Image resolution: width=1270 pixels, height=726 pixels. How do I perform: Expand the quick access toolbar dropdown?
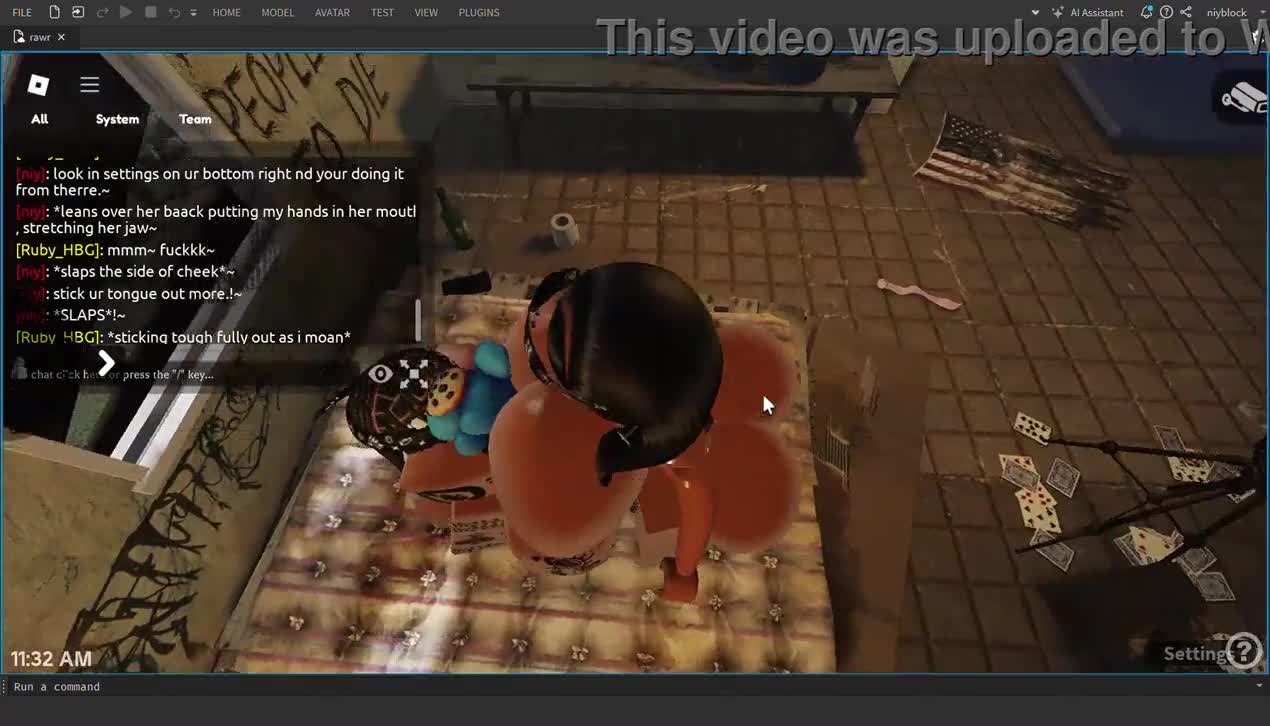(x=193, y=12)
